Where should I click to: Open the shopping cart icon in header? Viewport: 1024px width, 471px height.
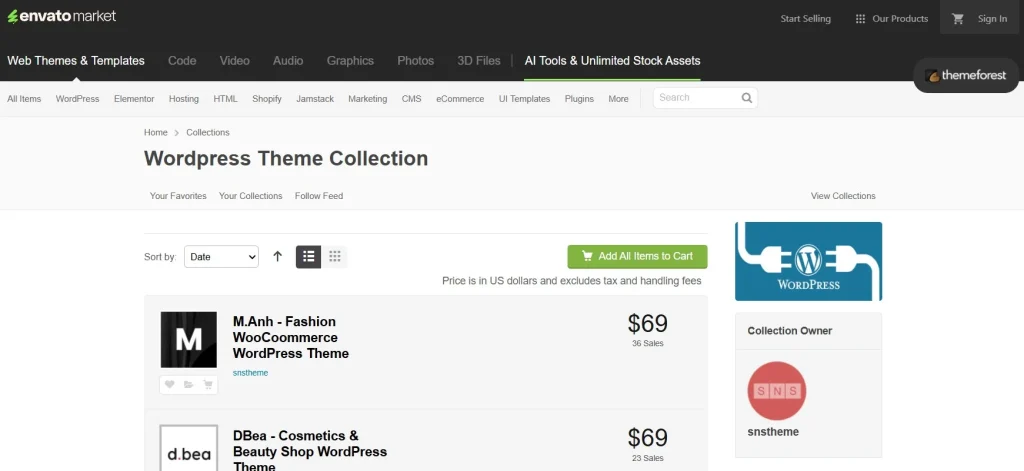pyautogui.click(x=958, y=18)
